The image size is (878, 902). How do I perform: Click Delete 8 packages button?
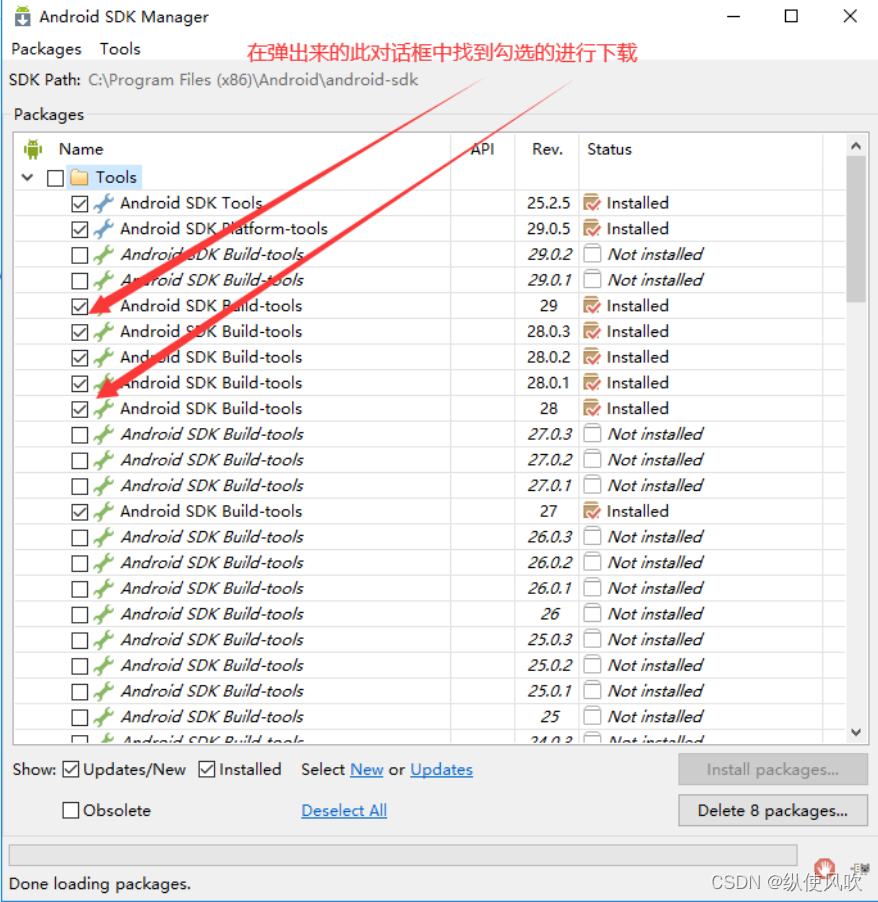(773, 811)
